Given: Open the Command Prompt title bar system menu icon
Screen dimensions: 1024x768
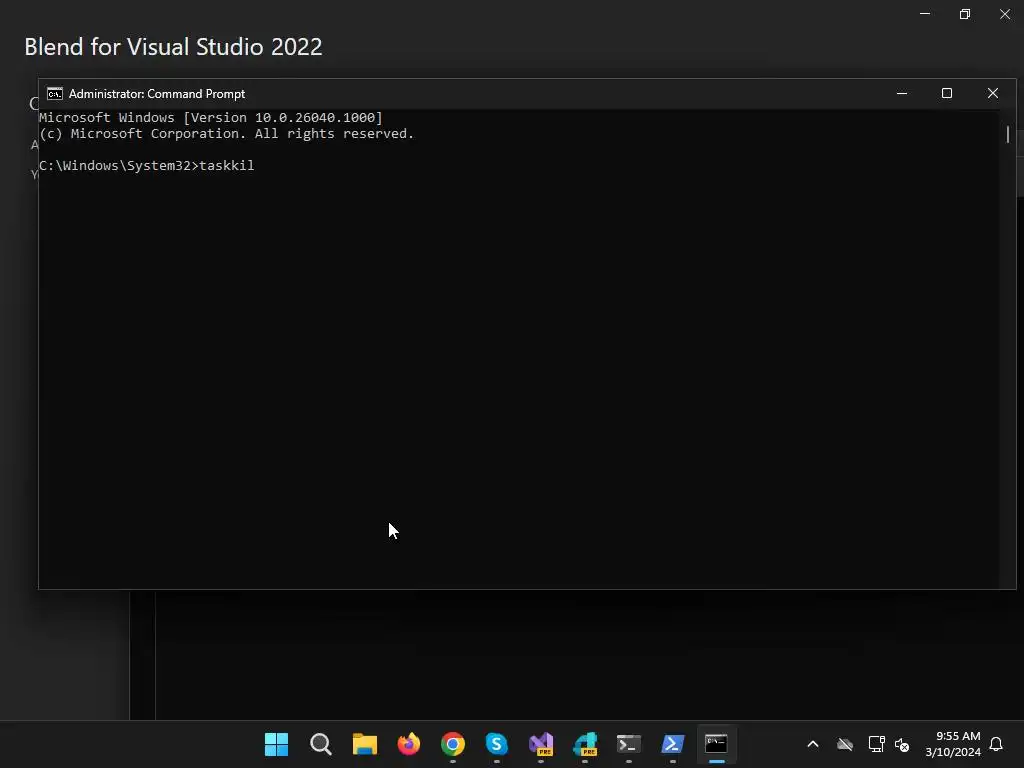Looking at the screenshot, I should pyautogui.click(x=55, y=94).
